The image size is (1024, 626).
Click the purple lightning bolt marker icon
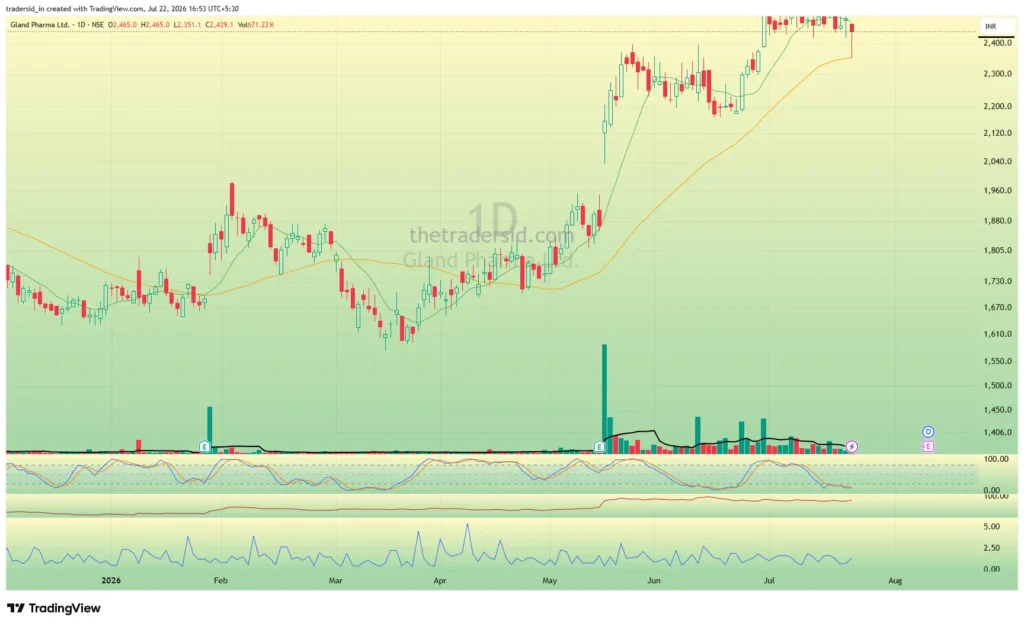[x=852, y=447]
